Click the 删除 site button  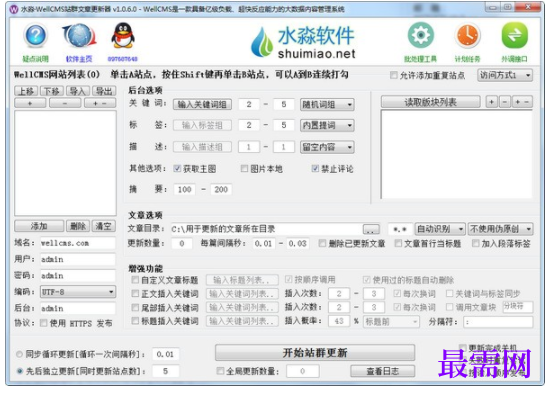click(x=78, y=226)
